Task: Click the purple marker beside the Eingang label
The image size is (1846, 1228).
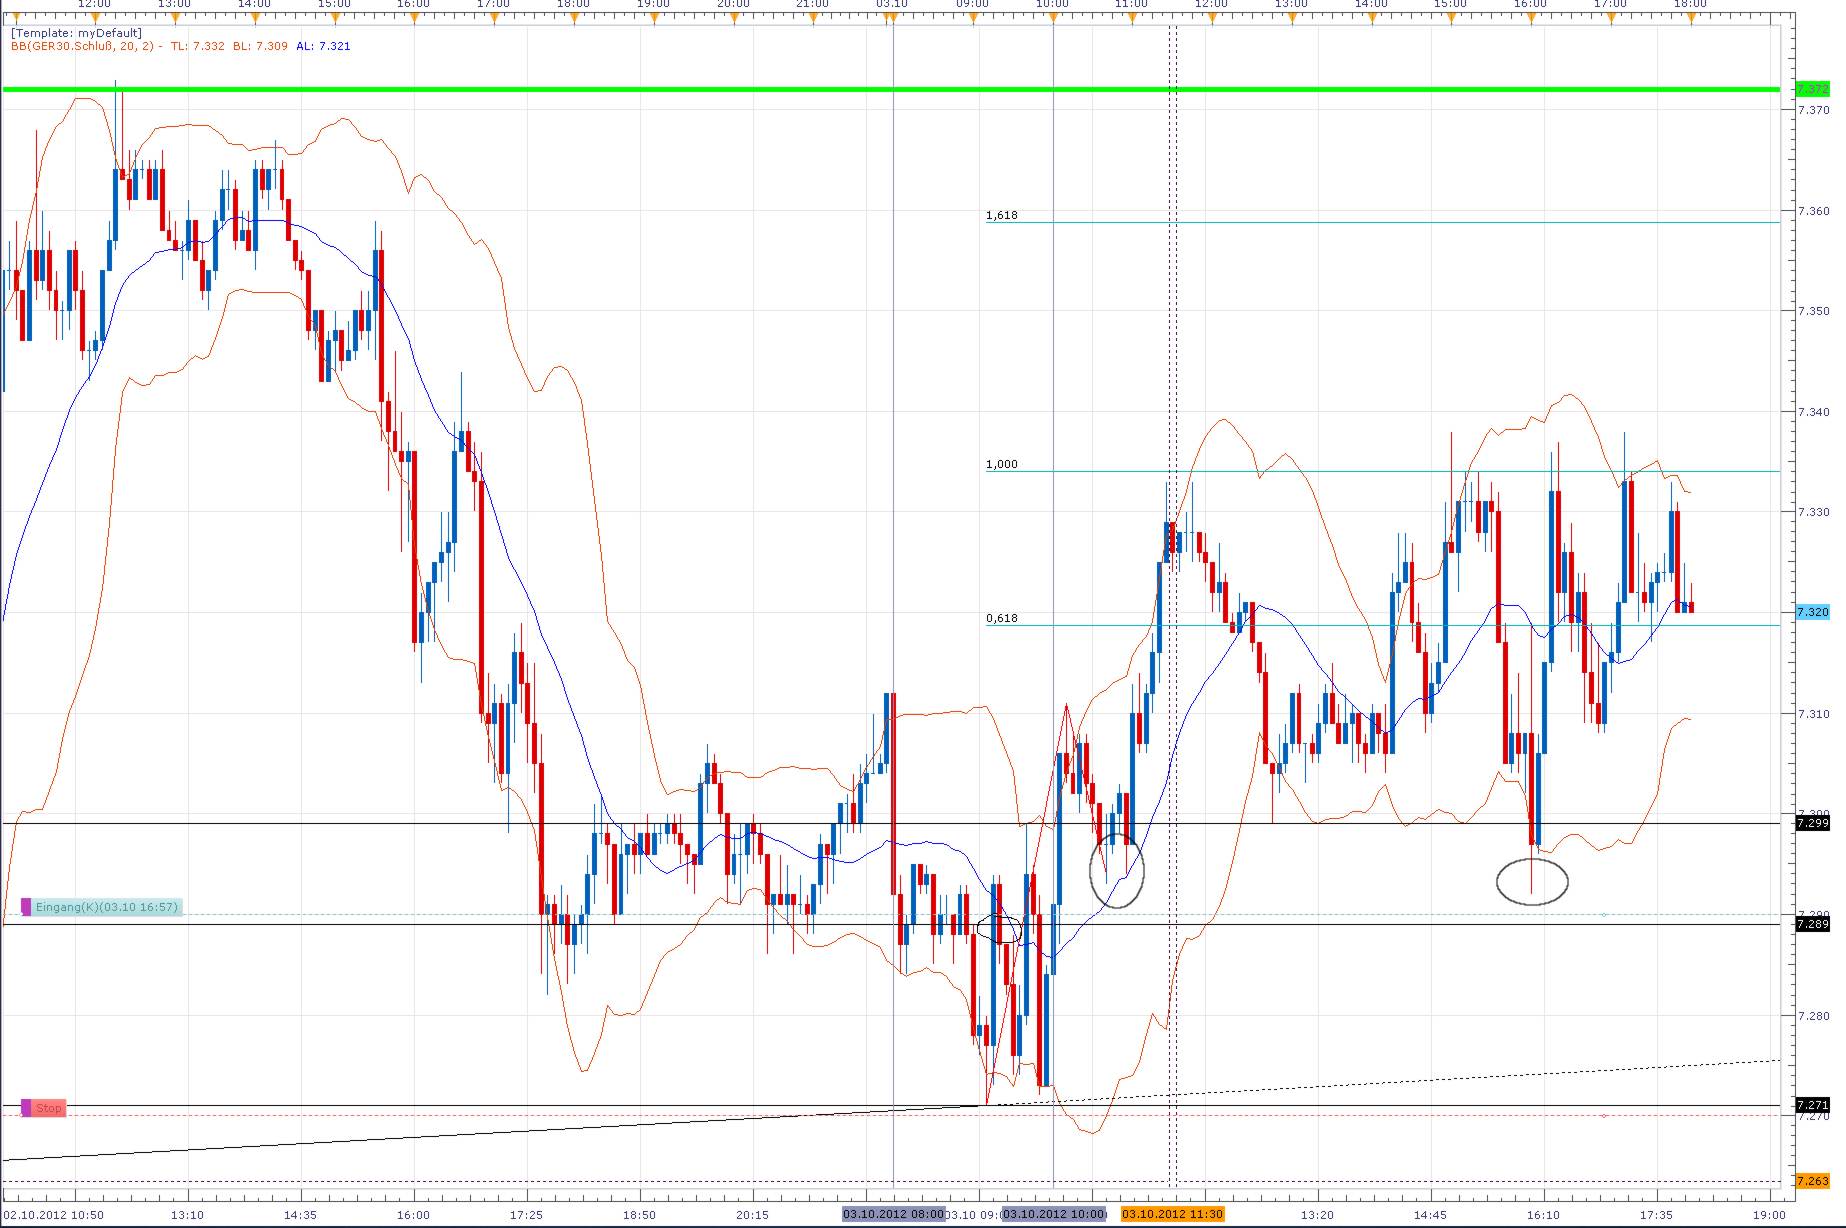Action: pyautogui.click(x=25, y=908)
